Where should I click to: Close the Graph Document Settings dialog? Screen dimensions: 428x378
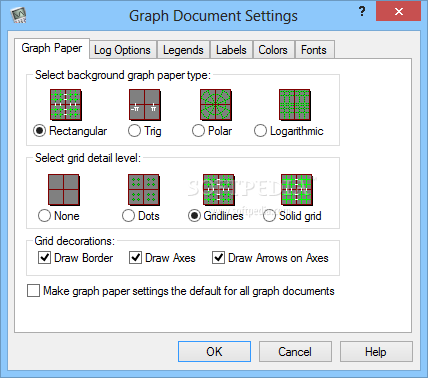[x=398, y=12]
